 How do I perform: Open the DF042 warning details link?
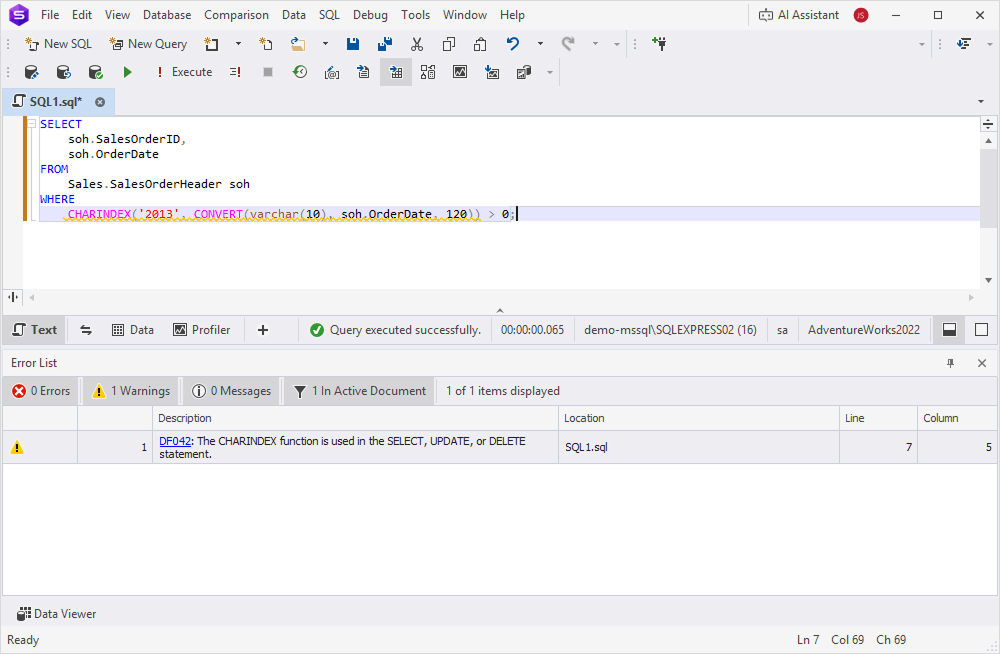175,441
